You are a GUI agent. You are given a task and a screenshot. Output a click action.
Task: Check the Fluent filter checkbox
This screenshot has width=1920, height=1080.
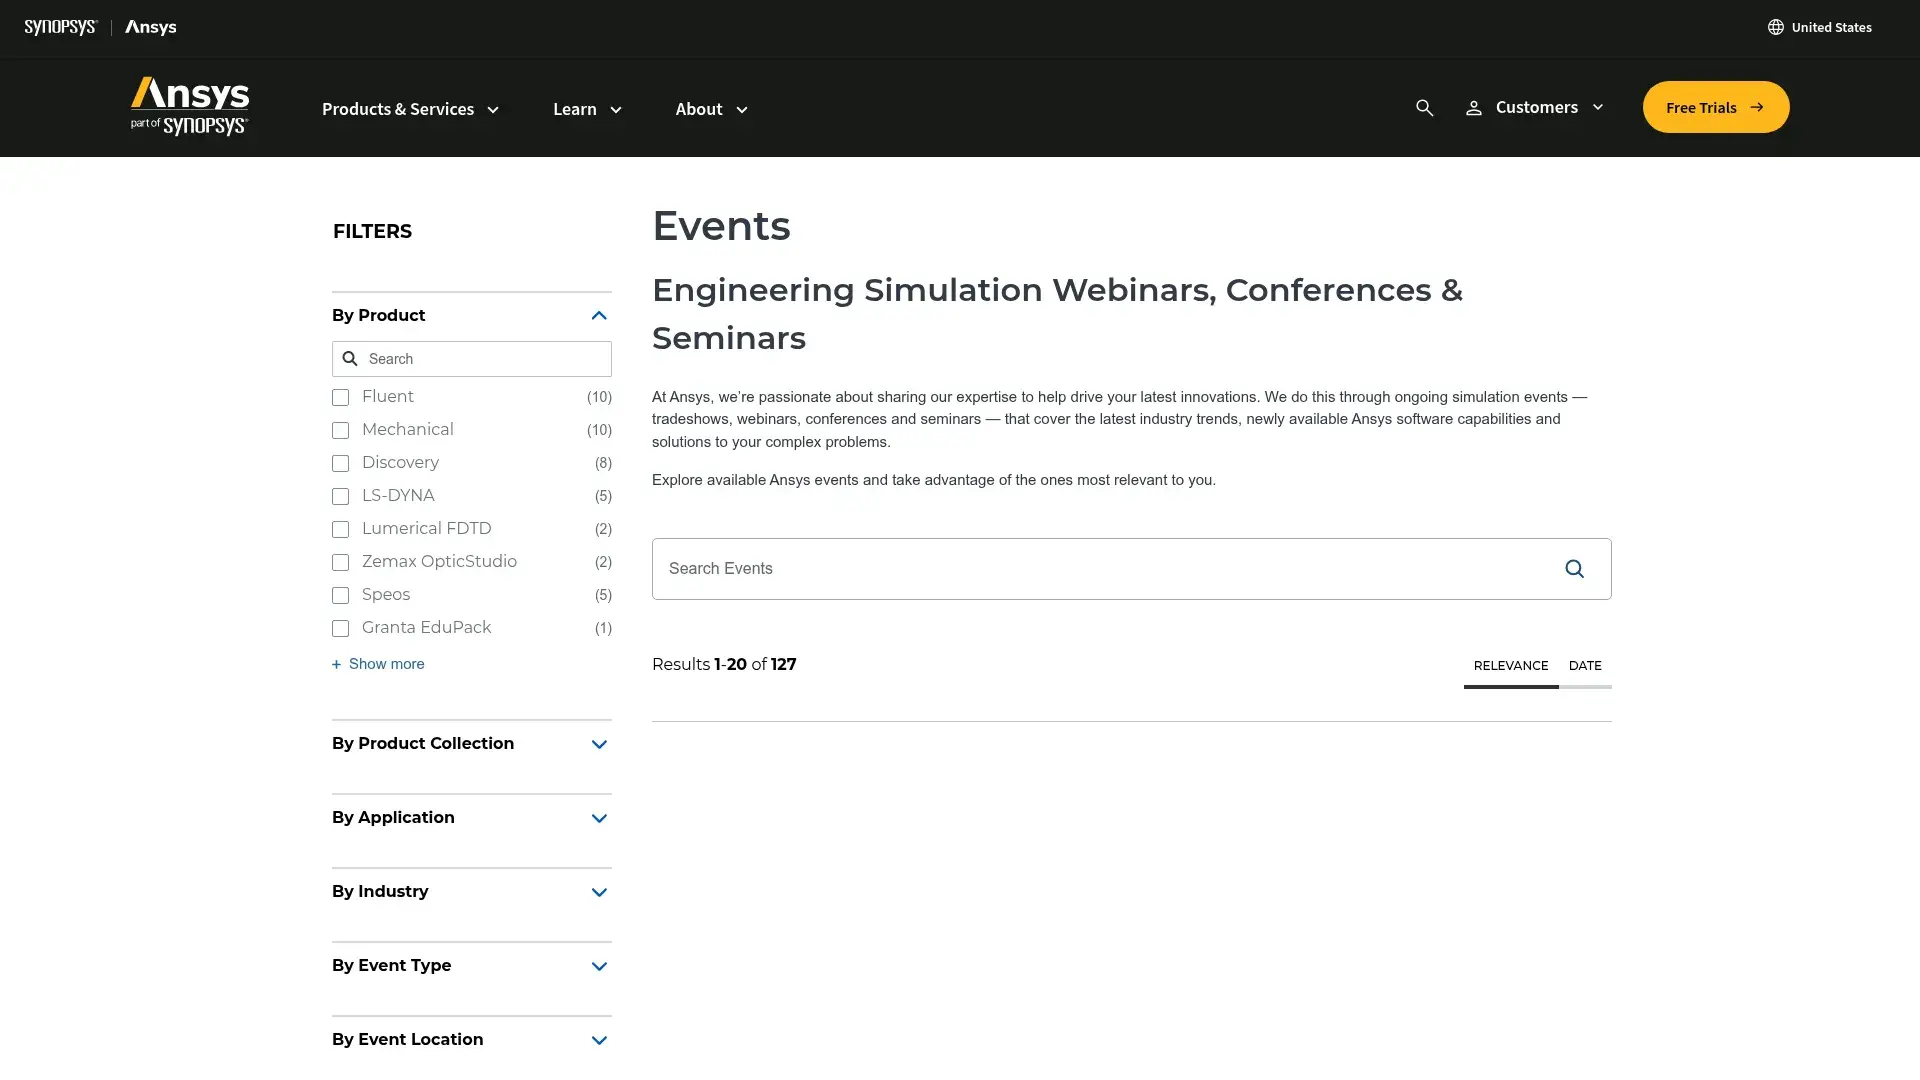point(340,397)
